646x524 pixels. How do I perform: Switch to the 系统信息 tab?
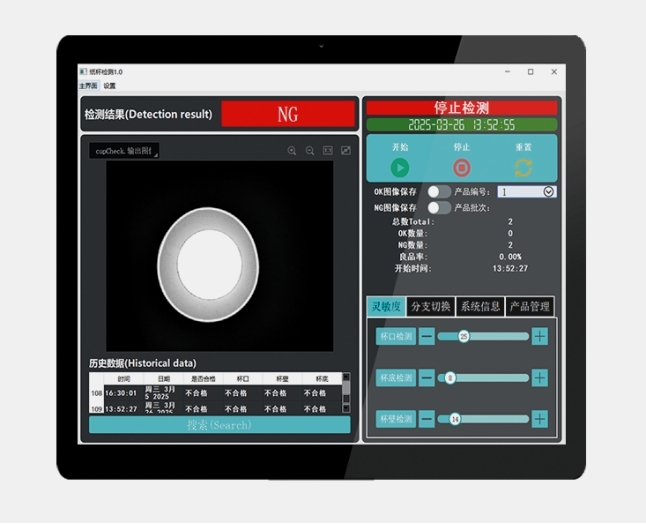[480, 306]
